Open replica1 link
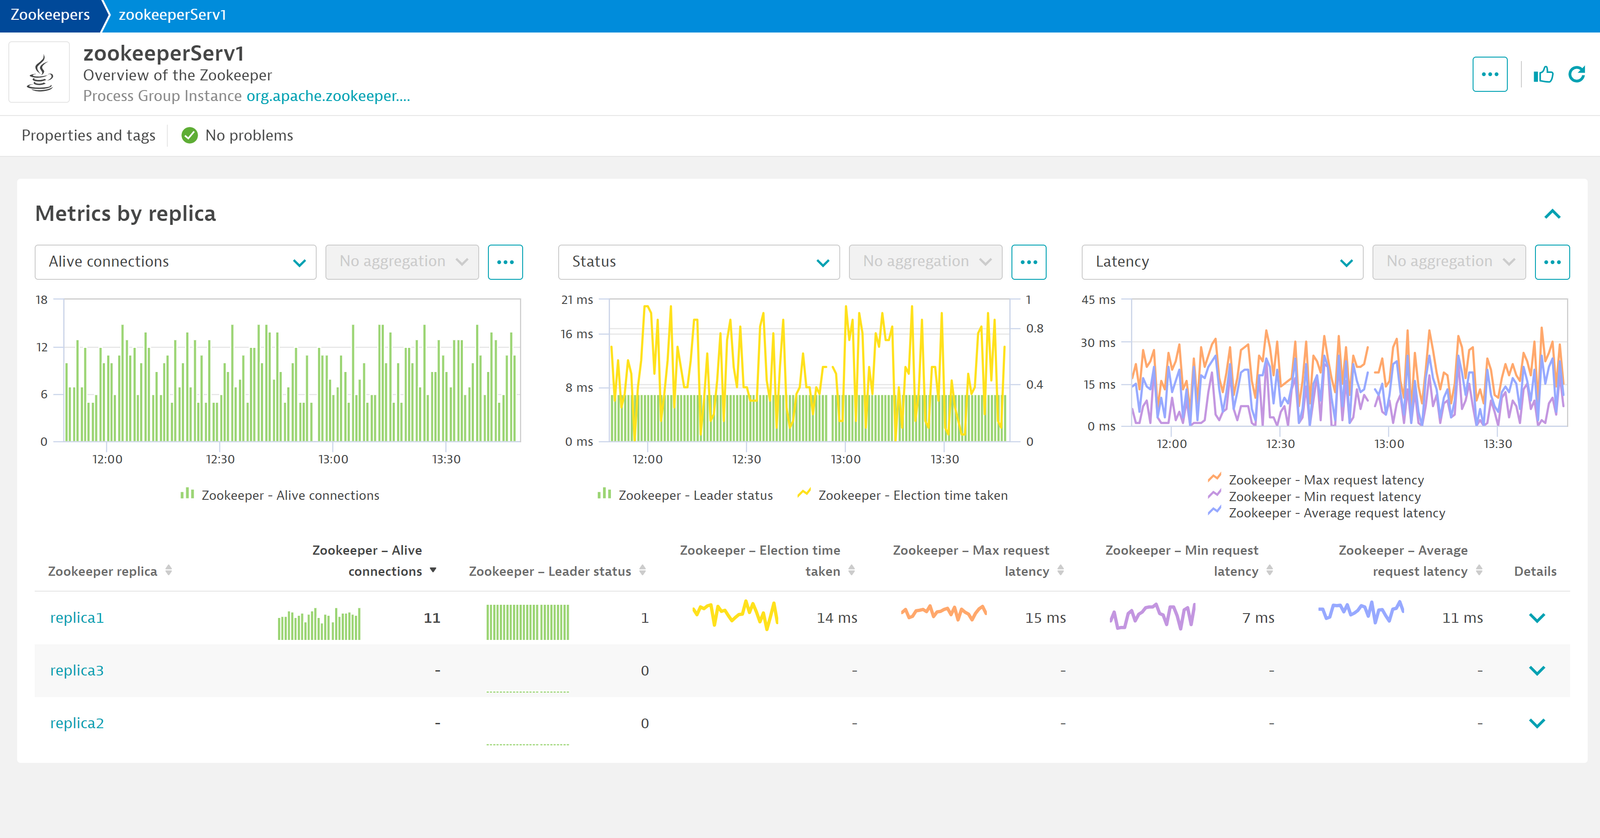The height and width of the screenshot is (838, 1600). pos(77,618)
